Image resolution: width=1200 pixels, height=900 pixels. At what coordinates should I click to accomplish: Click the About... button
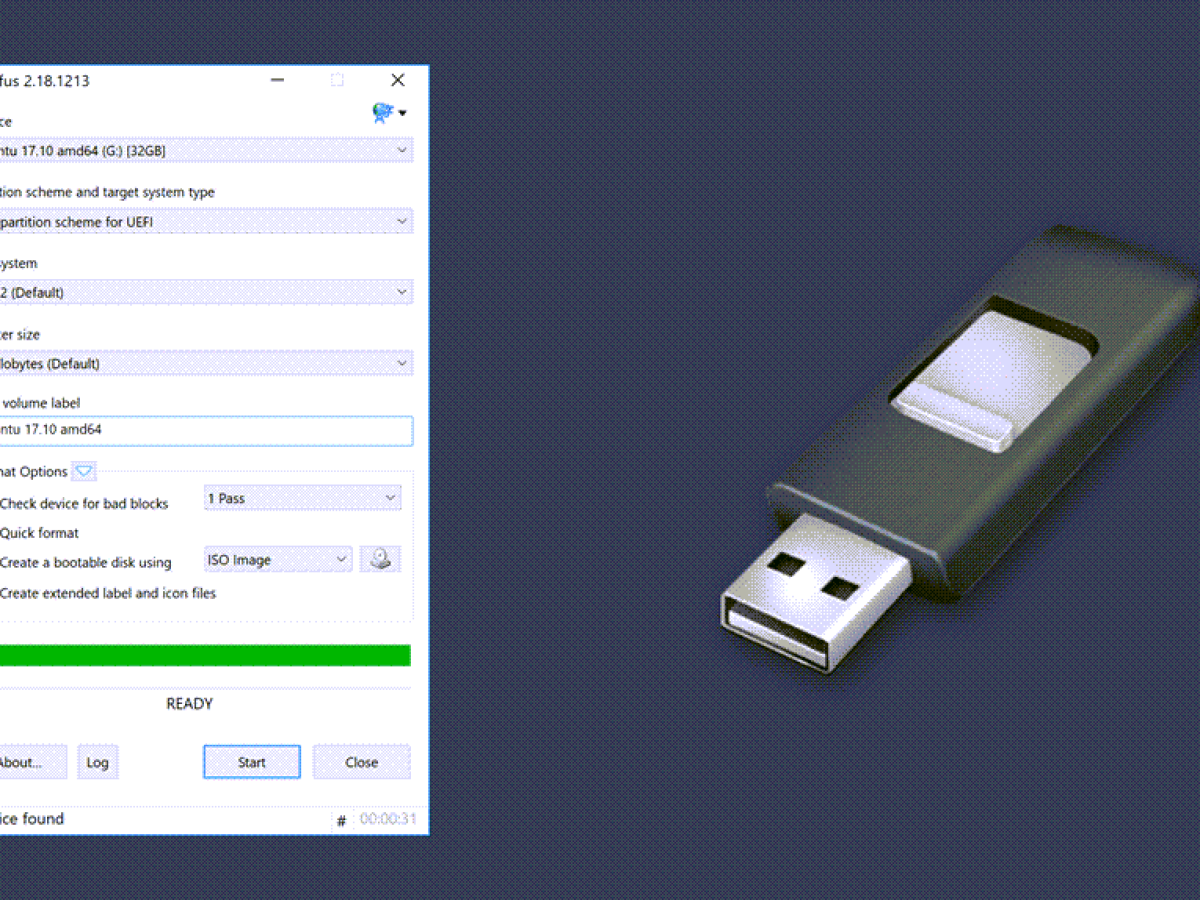pos(32,762)
